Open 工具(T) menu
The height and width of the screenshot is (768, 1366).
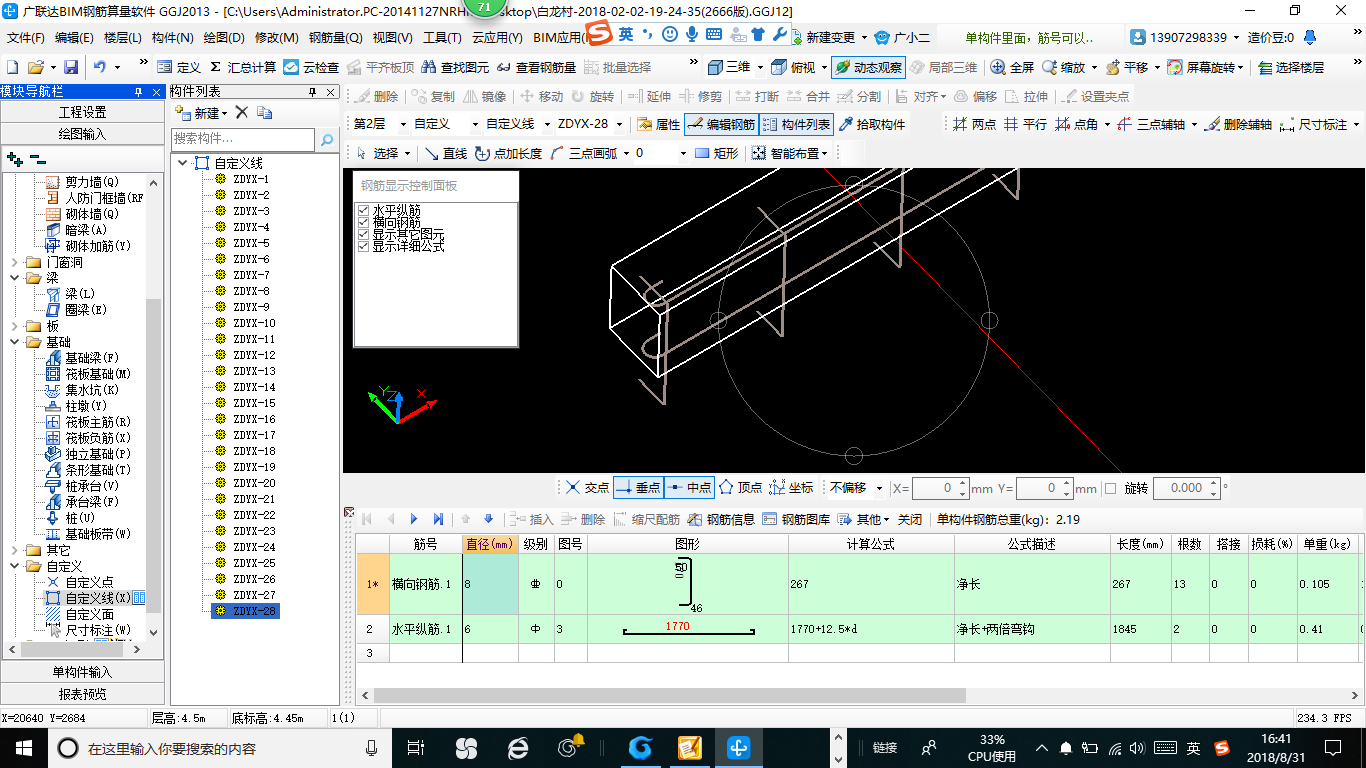click(441, 38)
